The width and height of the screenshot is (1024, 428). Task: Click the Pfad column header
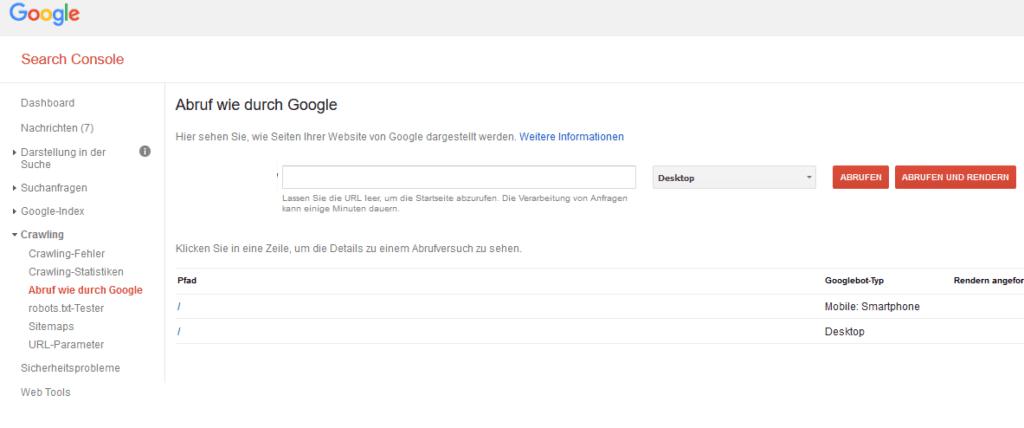click(x=187, y=280)
